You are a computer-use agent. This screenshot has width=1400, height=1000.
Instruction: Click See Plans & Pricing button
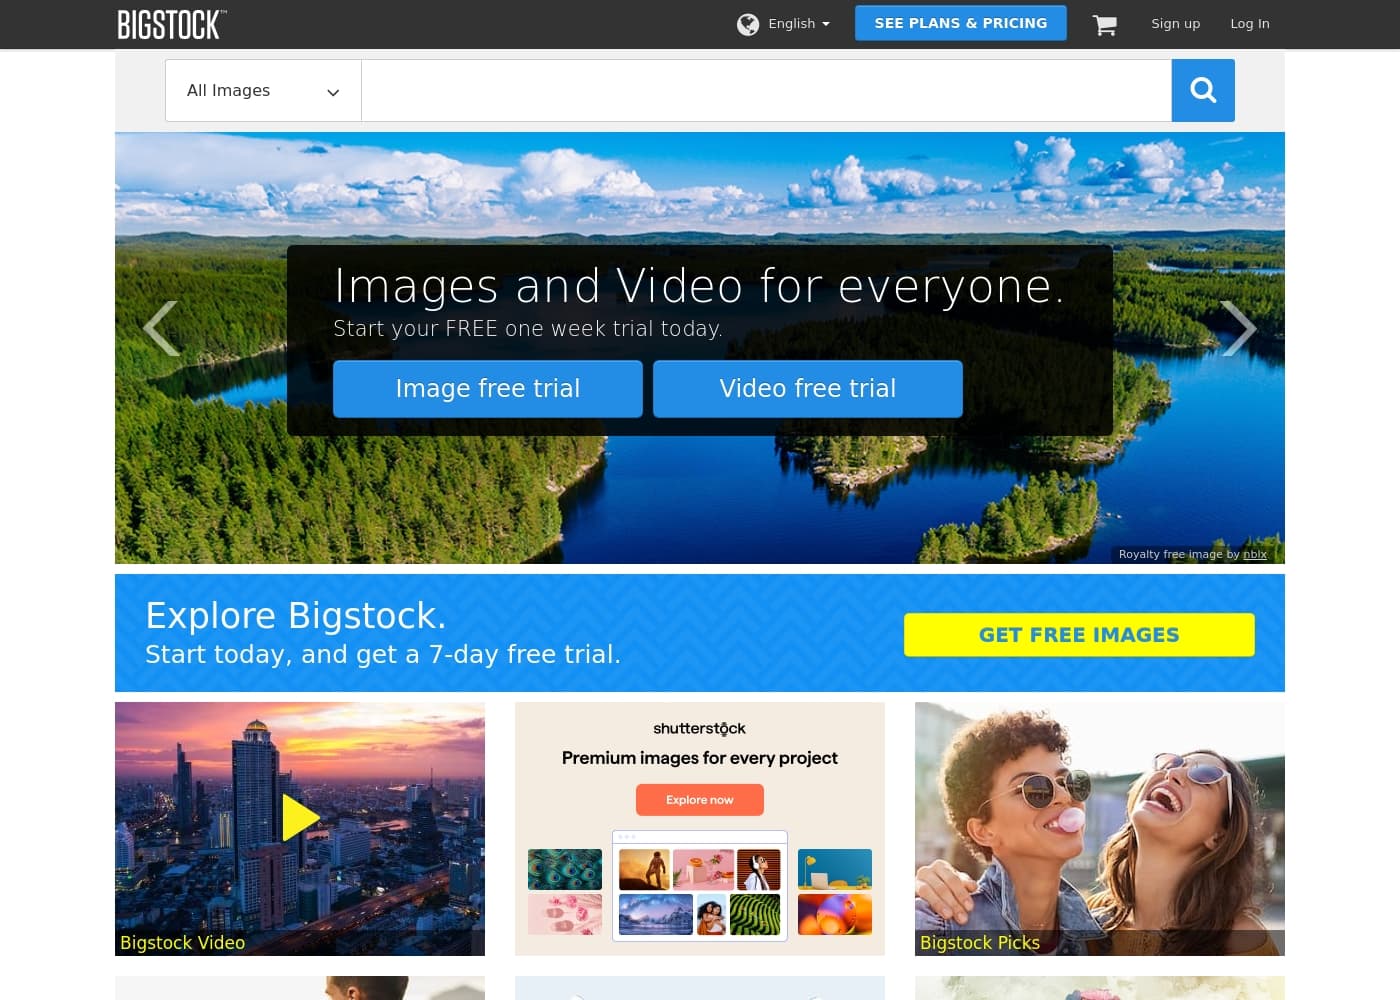(x=960, y=23)
